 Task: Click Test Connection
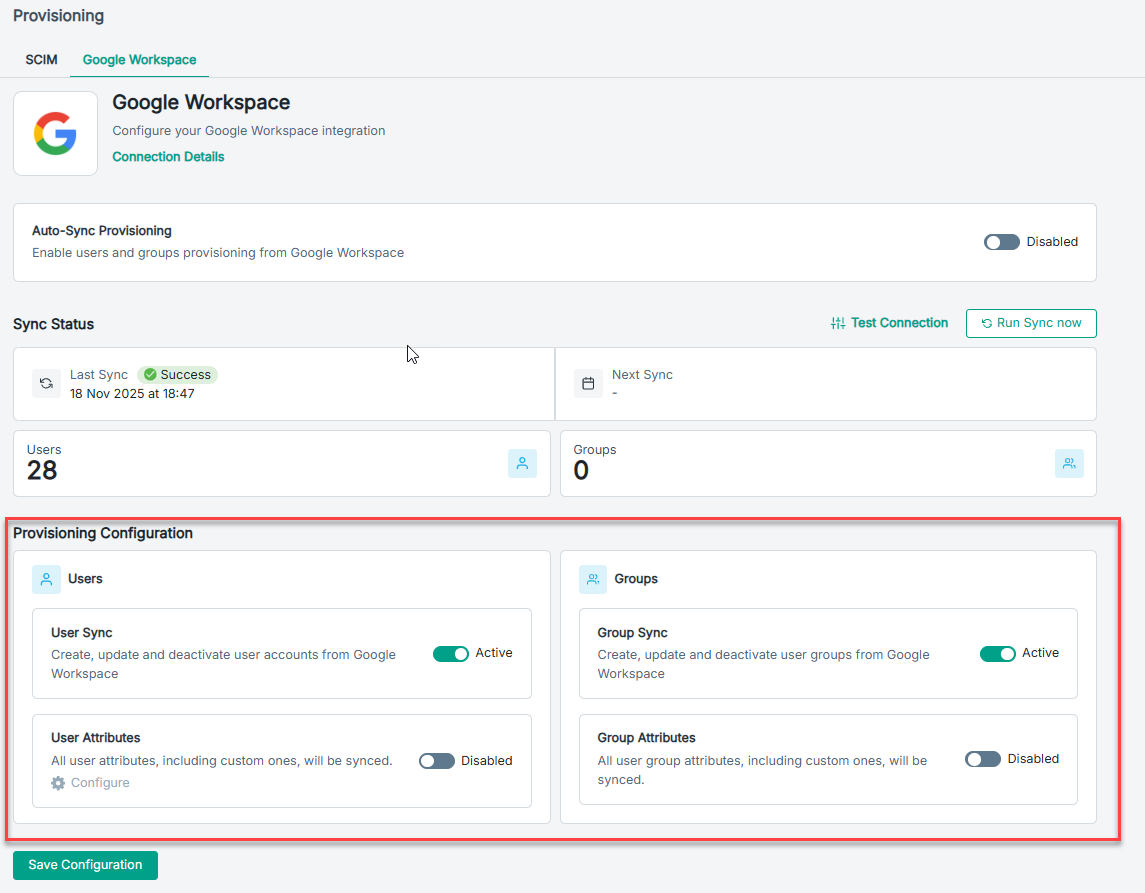tap(889, 323)
